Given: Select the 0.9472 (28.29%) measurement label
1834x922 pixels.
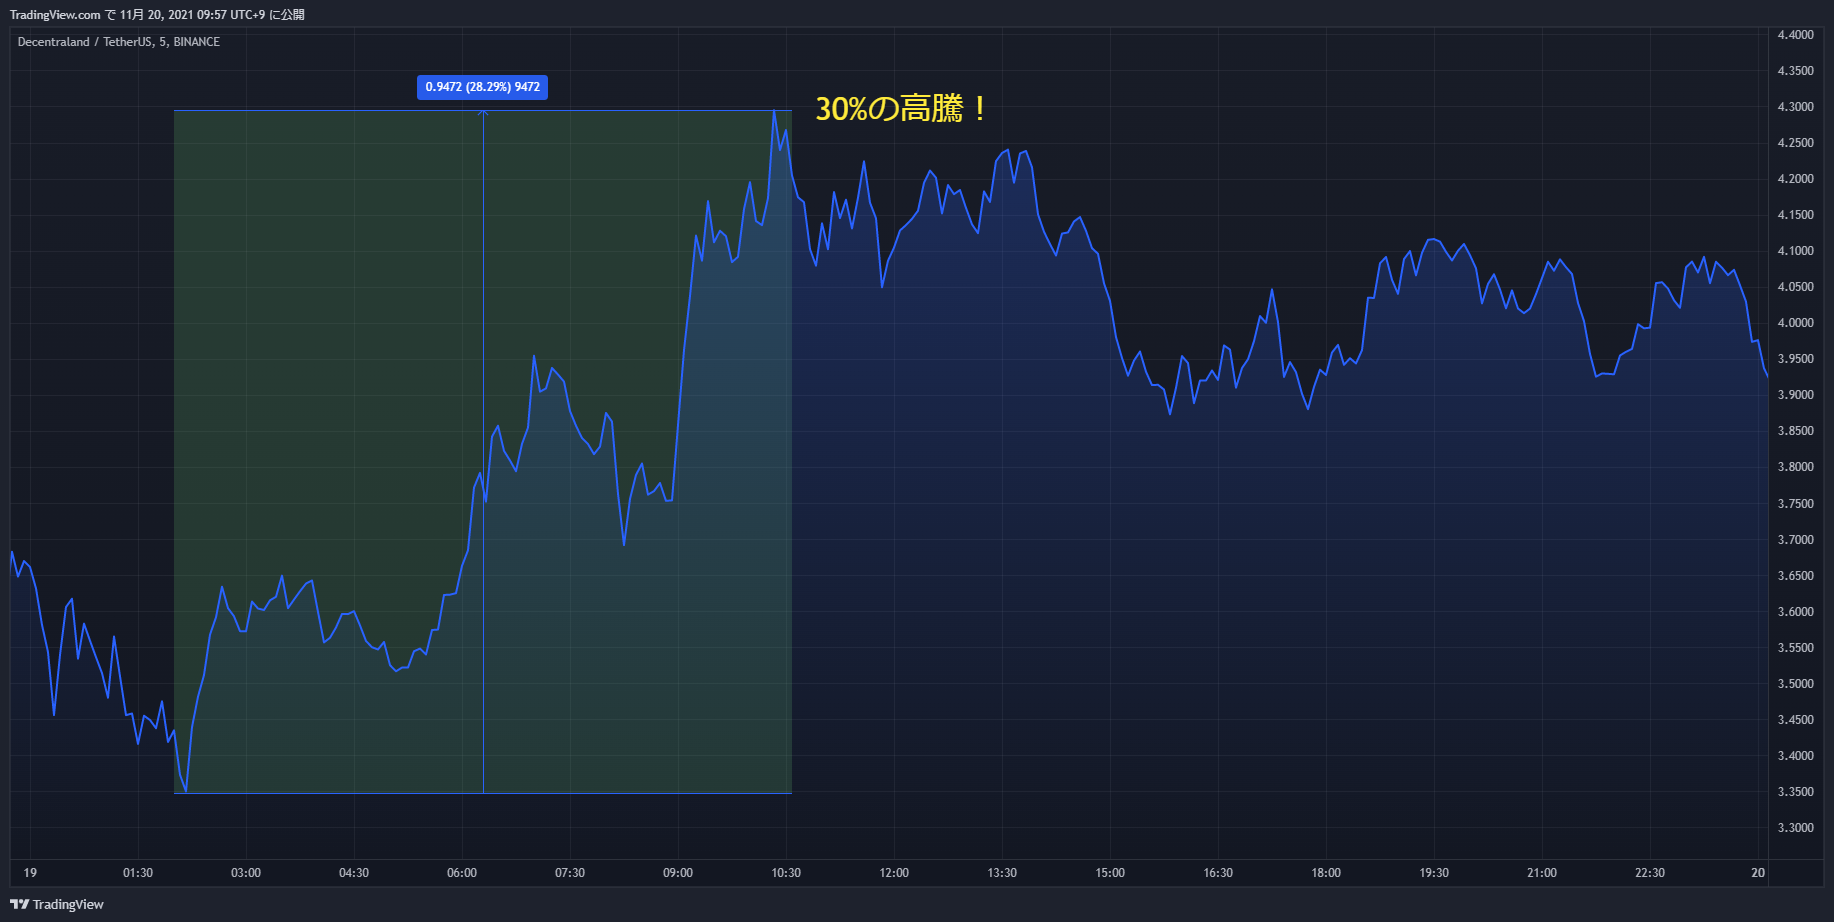Looking at the screenshot, I should point(483,87).
